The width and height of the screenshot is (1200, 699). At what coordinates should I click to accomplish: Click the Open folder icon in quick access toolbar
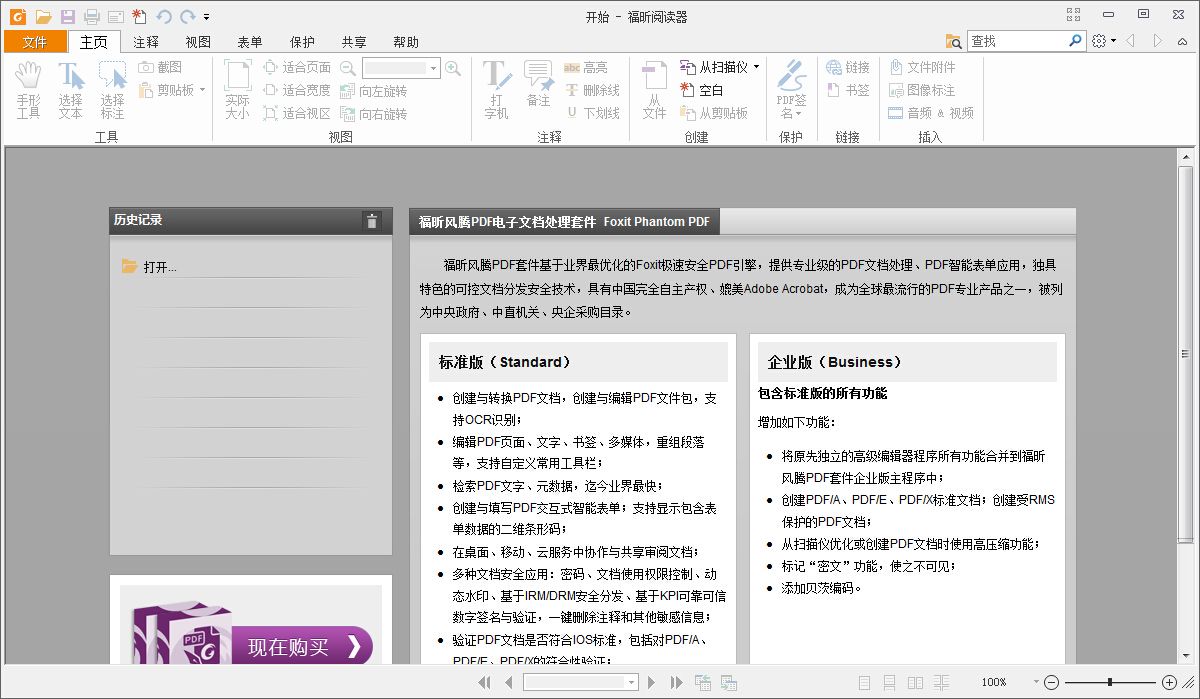tap(43, 16)
